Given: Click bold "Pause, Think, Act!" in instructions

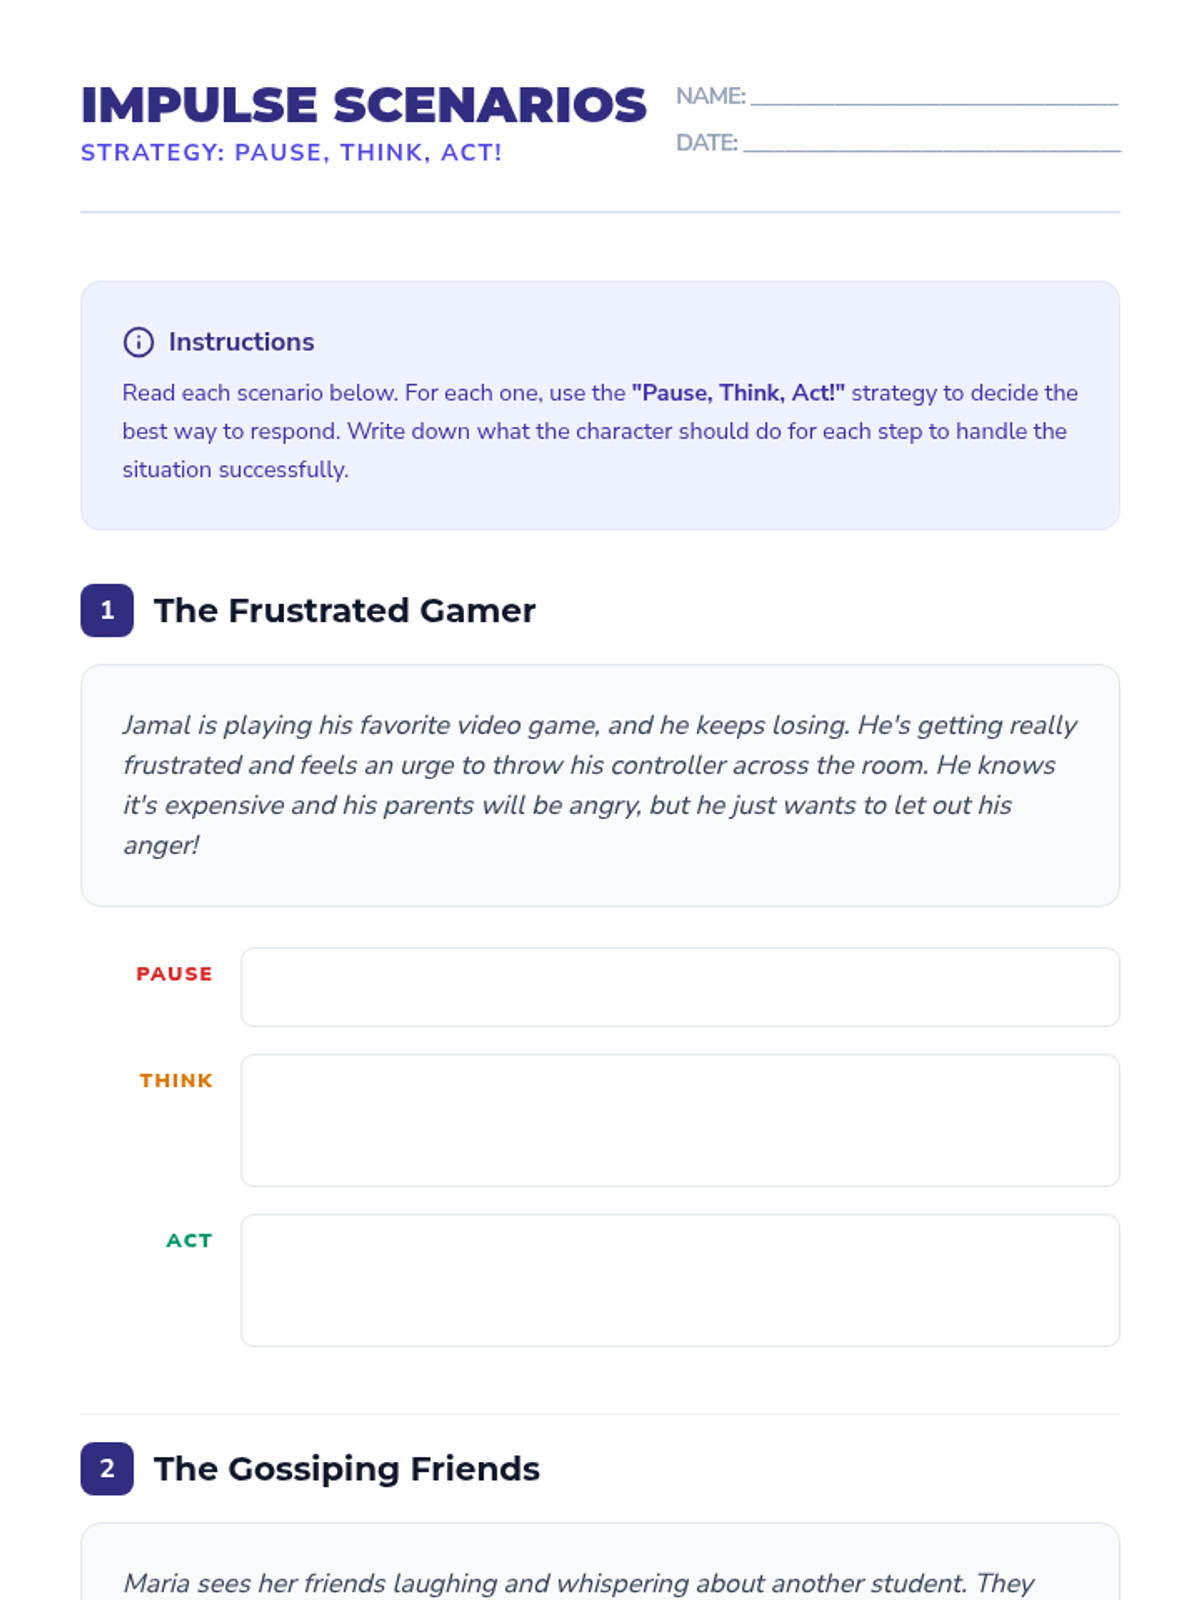Looking at the screenshot, I should coord(738,393).
